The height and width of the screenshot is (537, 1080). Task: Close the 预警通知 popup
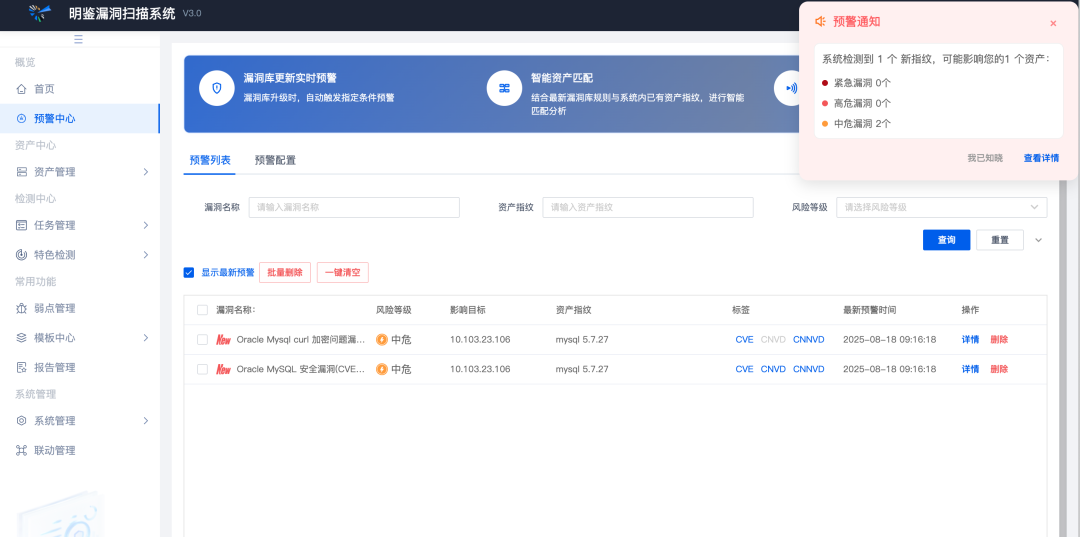click(x=1053, y=23)
